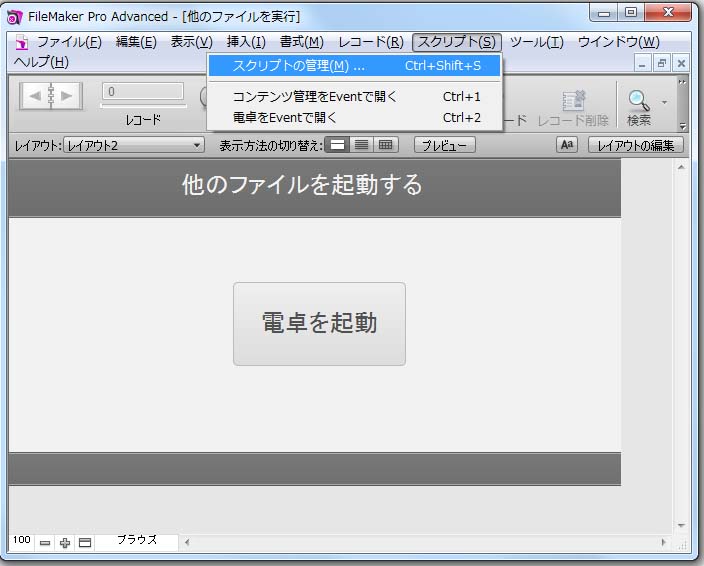Minimize the inner document window

click(x=642, y=64)
